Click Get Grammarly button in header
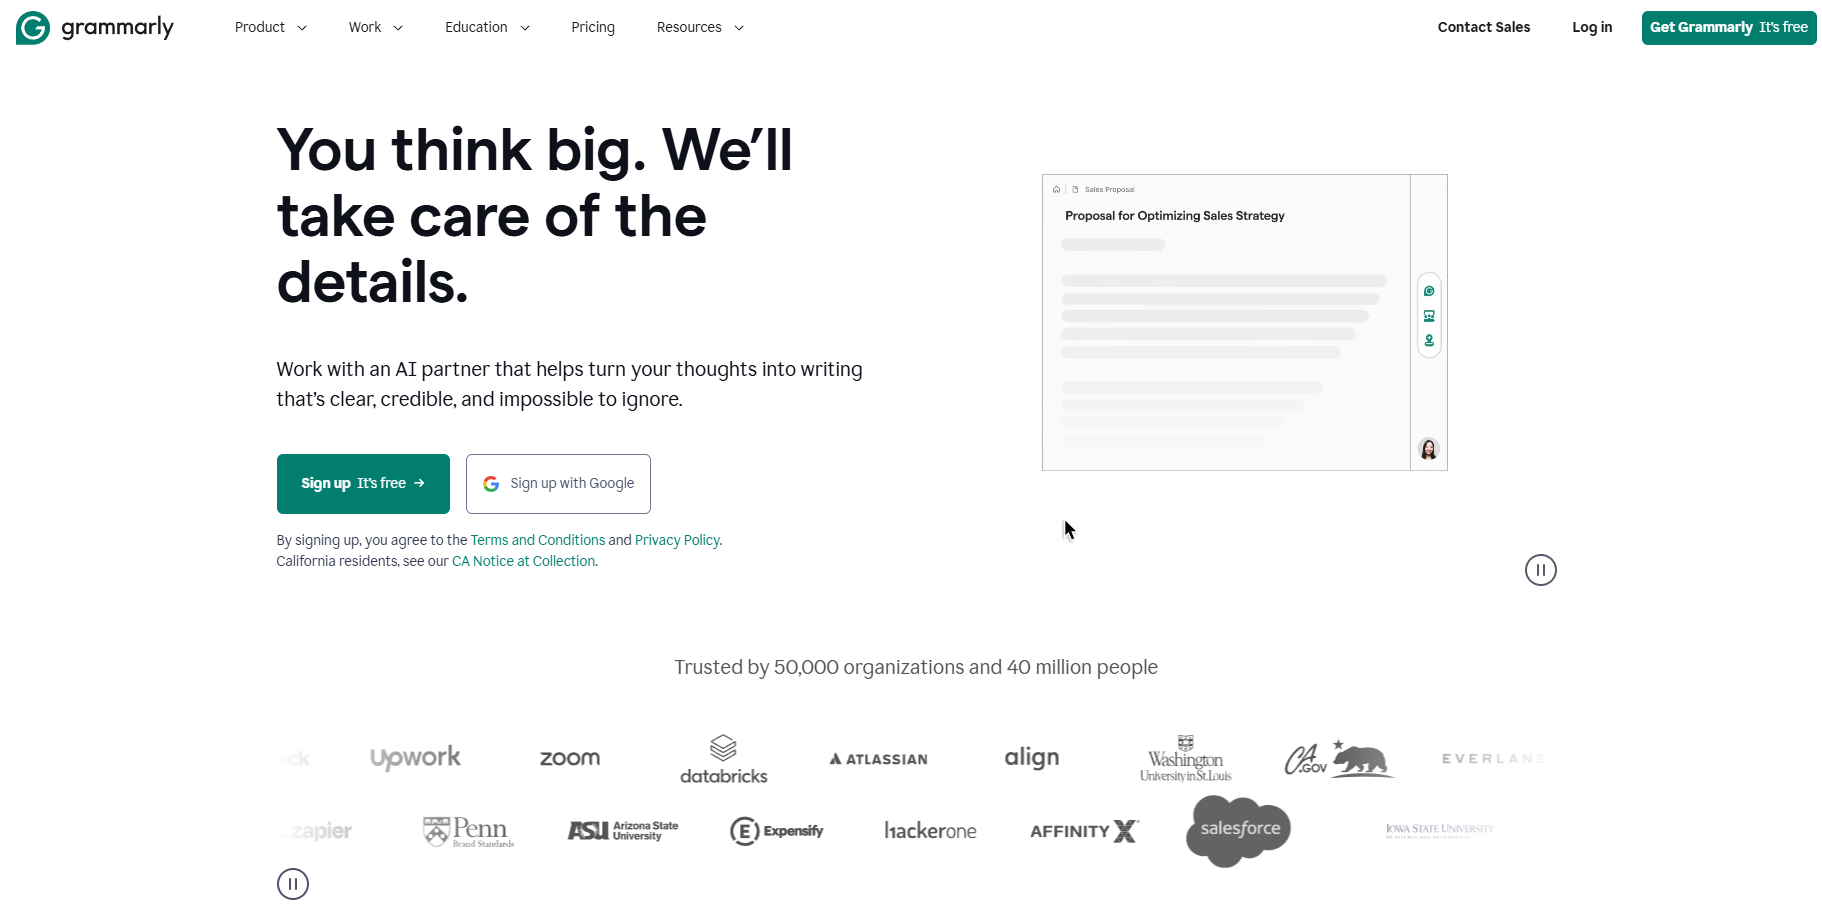The height and width of the screenshot is (905, 1822). click(x=1728, y=28)
